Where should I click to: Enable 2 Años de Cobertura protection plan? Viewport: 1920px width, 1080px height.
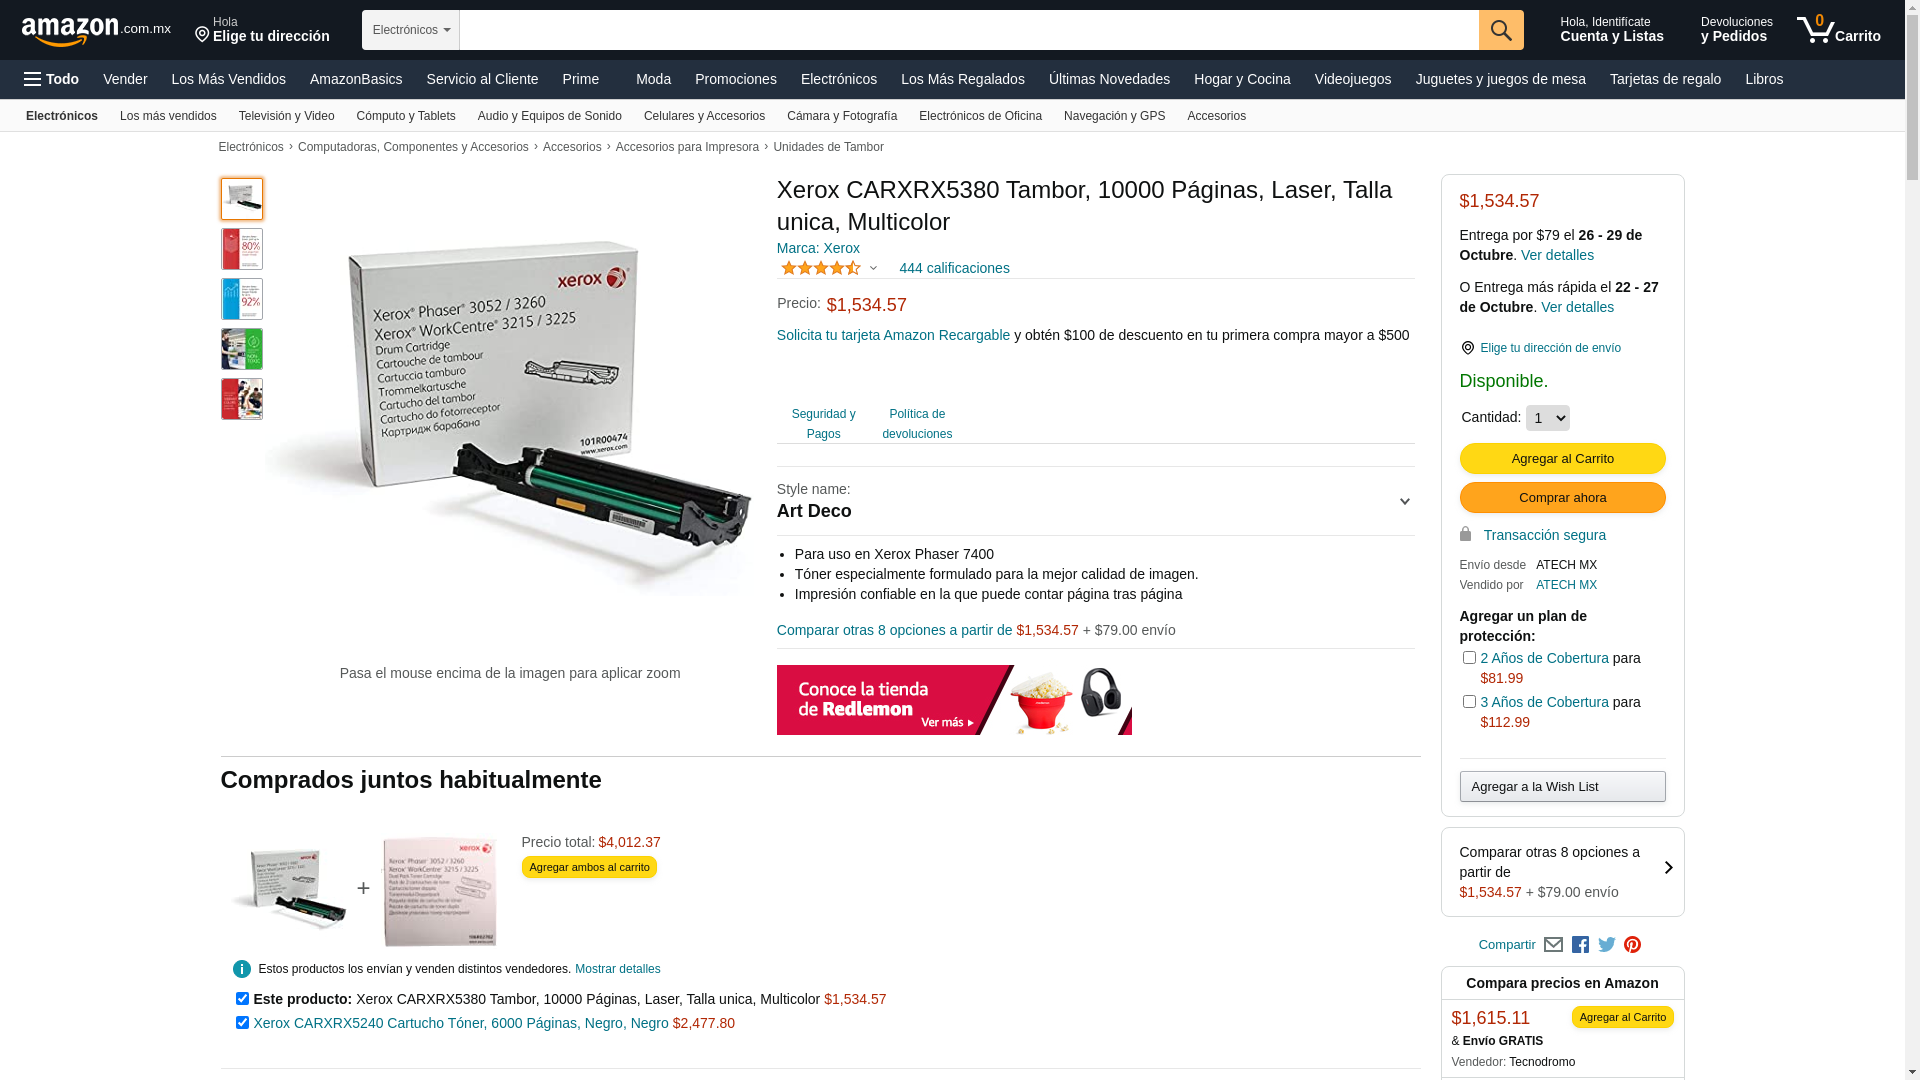coord(1469,658)
